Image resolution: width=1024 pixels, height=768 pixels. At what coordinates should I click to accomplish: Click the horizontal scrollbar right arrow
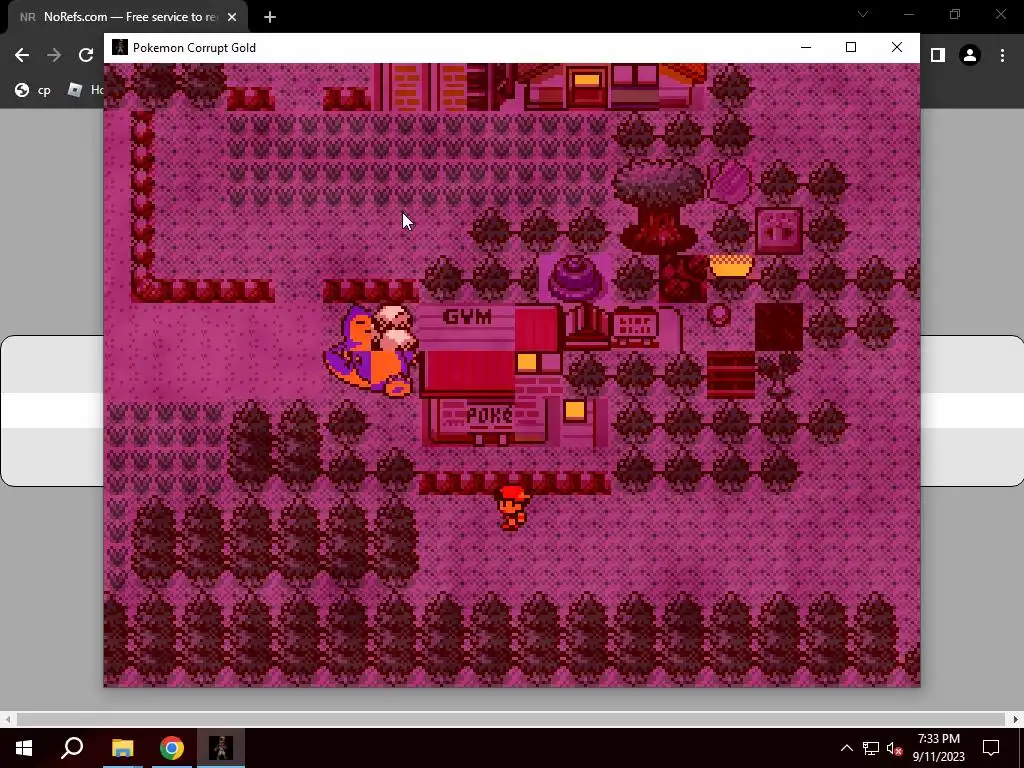[1016, 719]
